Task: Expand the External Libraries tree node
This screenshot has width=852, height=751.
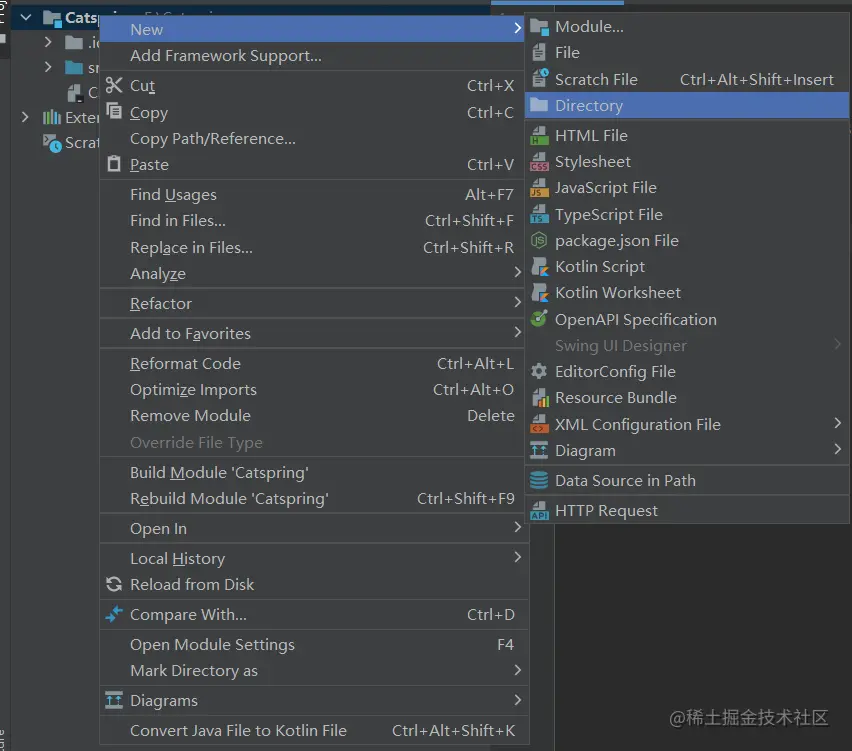Action: click(25, 117)
